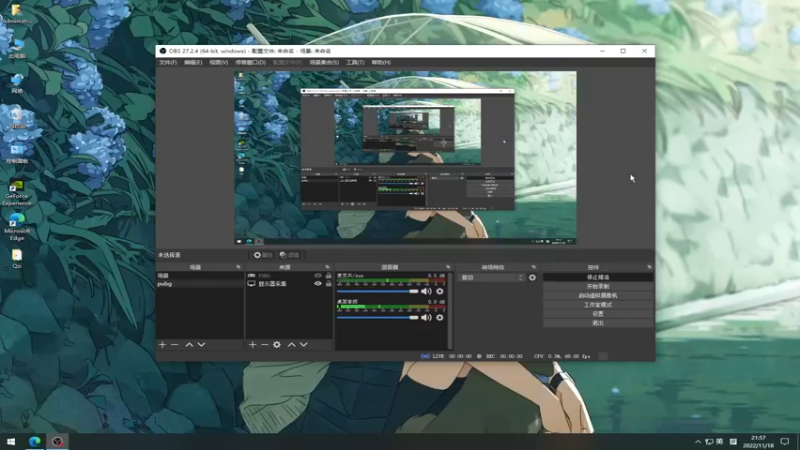Viewport: 800px width, 450px height.
Task: Open the Edit (E) menu
Action: (x=193, y=62)
